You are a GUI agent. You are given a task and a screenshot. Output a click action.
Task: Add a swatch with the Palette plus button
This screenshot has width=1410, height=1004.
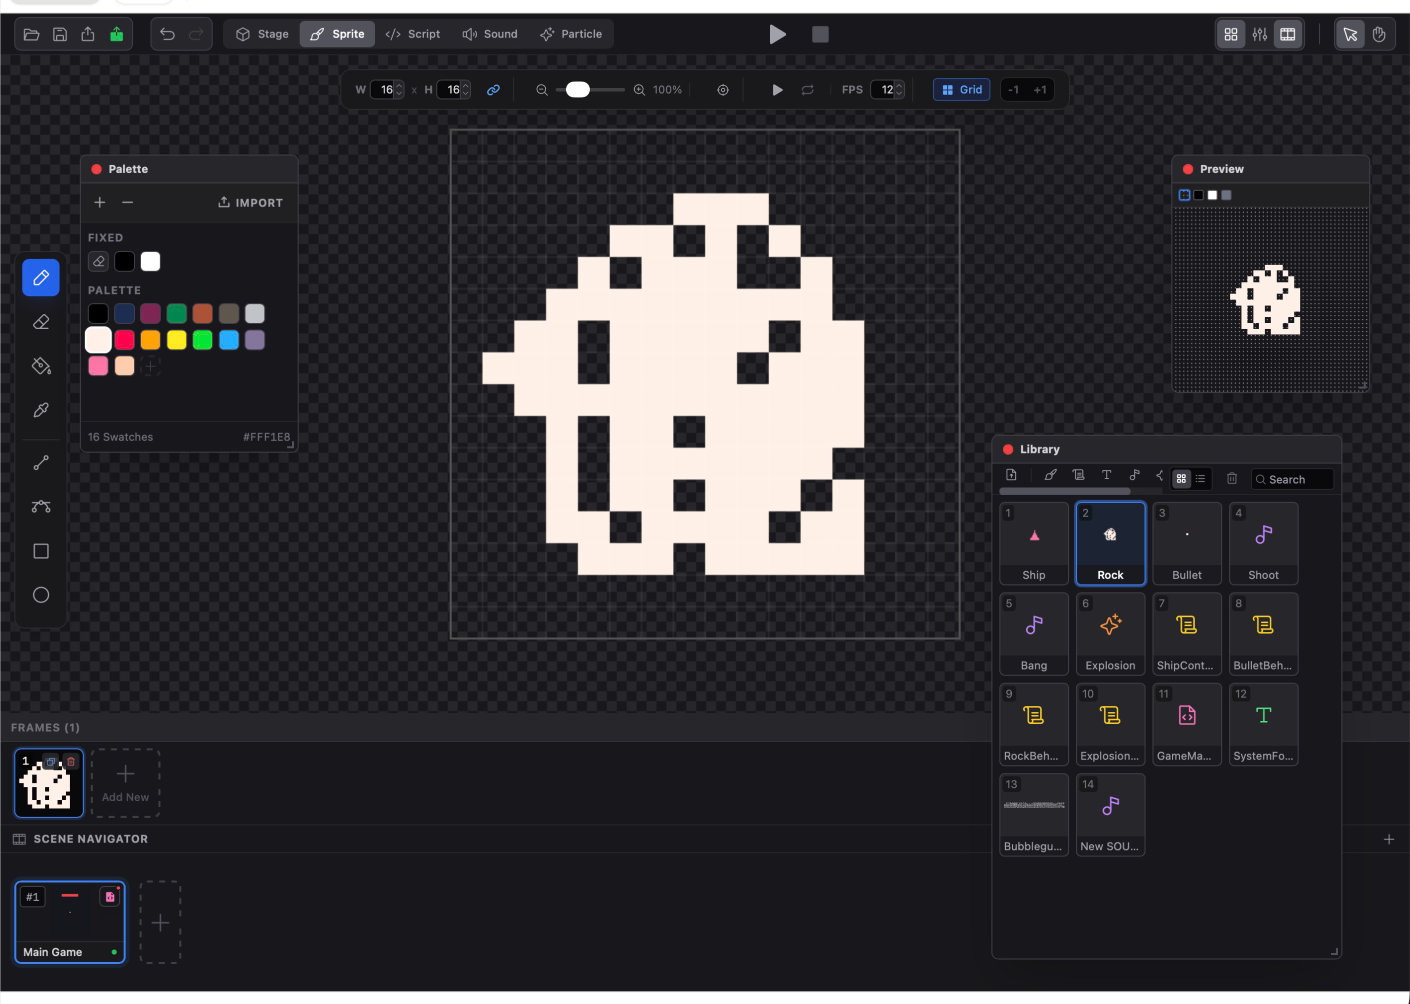coord(100,202)
